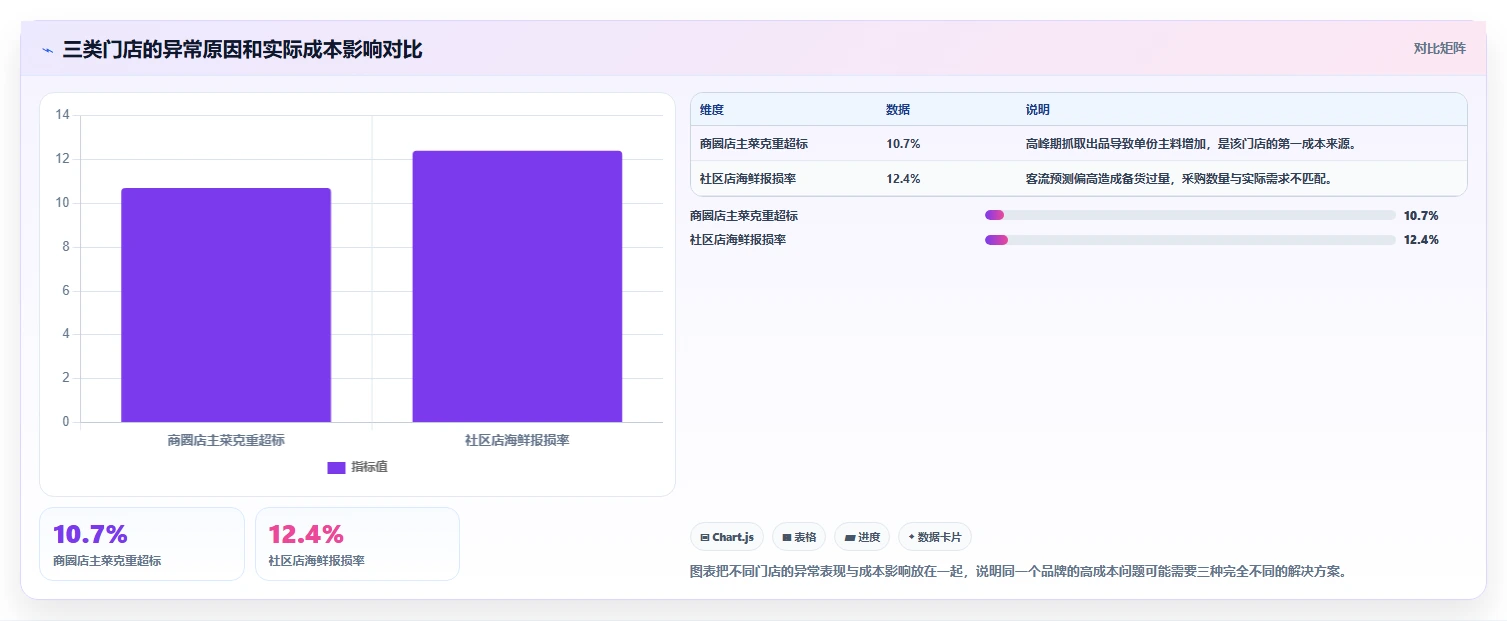Click the 维度 column header
Image resolution: width=1507 pixels, height=621 pixels.
point(712,110)
